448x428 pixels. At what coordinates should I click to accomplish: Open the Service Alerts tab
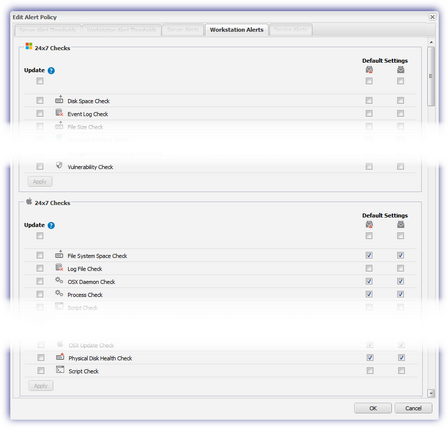pyautogui.click(x=290, y=30)
